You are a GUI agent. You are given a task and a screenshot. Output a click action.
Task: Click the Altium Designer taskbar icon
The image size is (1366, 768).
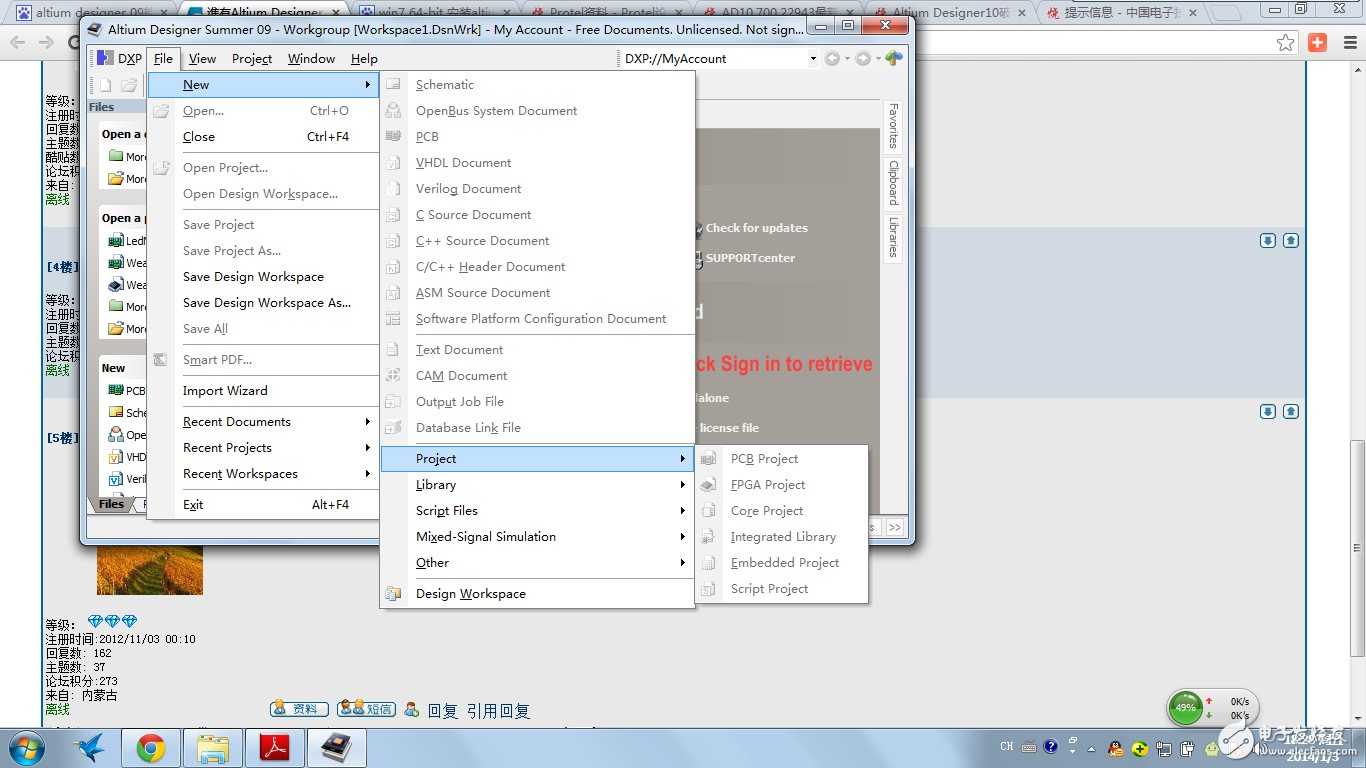coord(336,748)
